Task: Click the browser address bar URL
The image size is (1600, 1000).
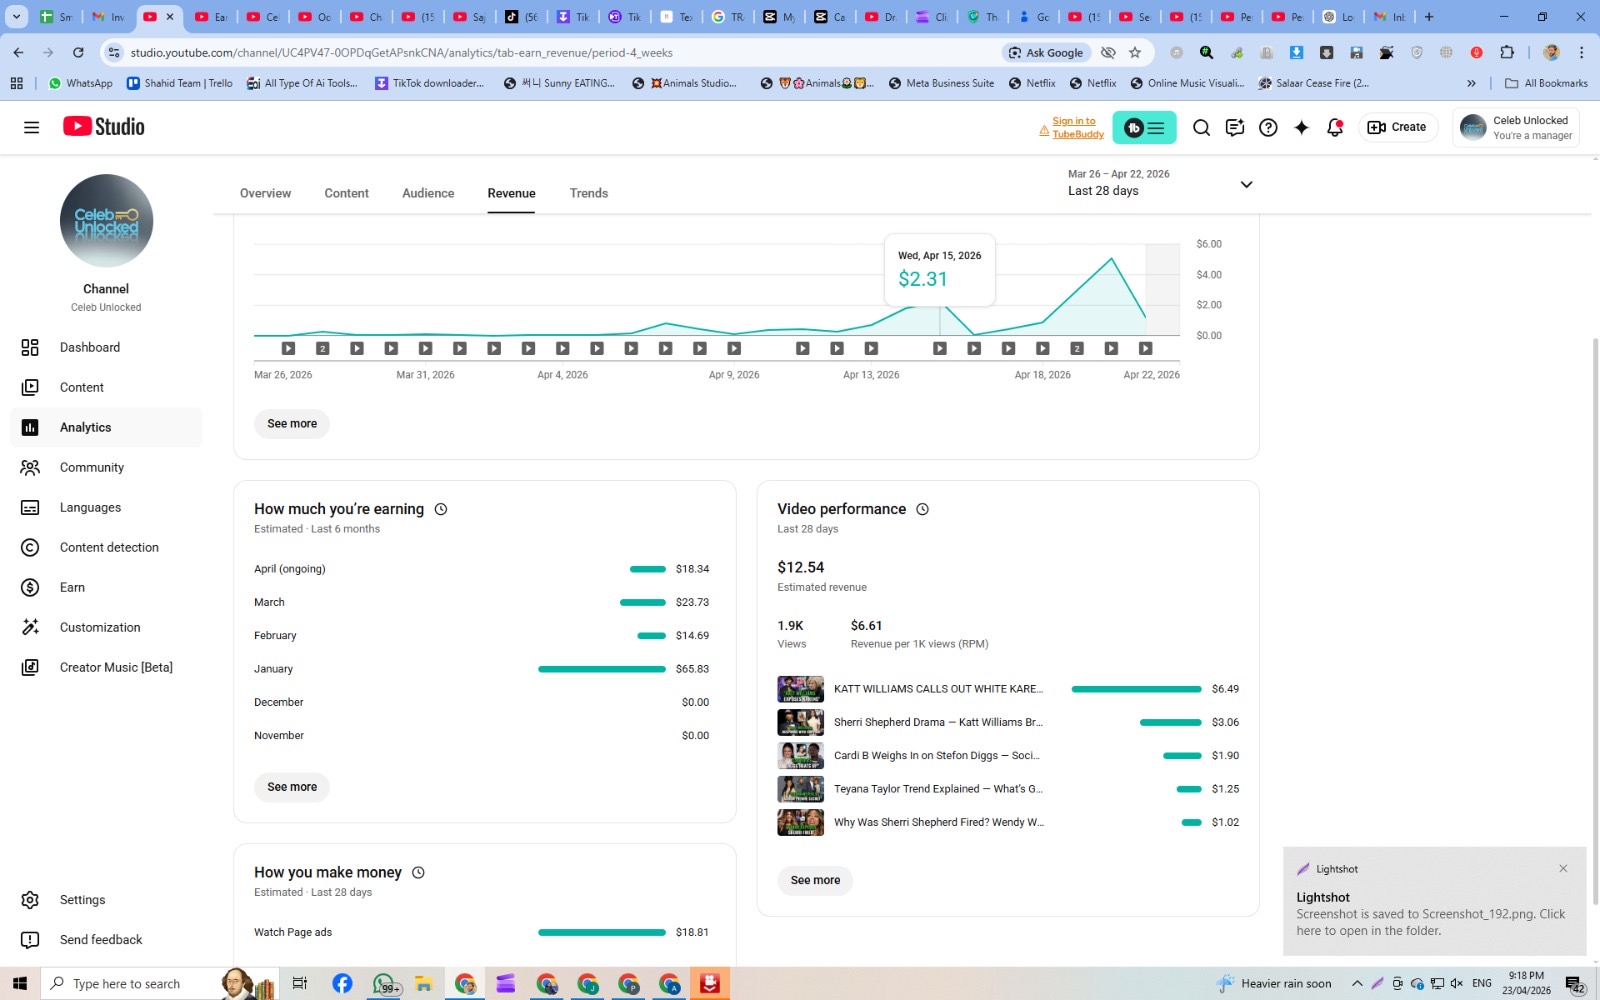Action: pos(401,53)
